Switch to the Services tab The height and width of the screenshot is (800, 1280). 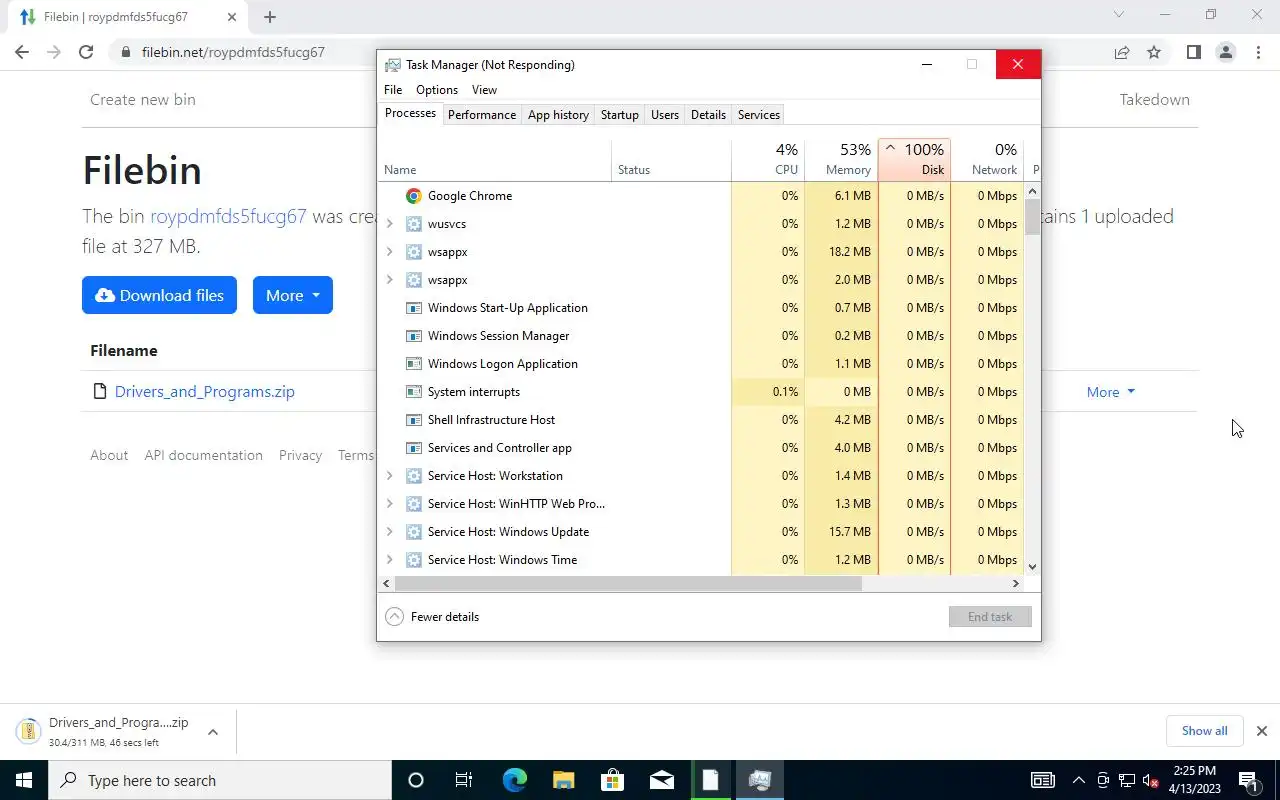(759, 115)
